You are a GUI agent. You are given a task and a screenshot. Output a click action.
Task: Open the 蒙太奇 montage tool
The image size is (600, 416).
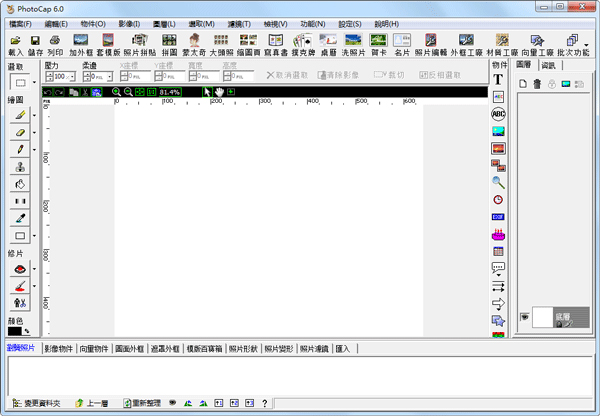pyautogui.click(x=194, y=45)
